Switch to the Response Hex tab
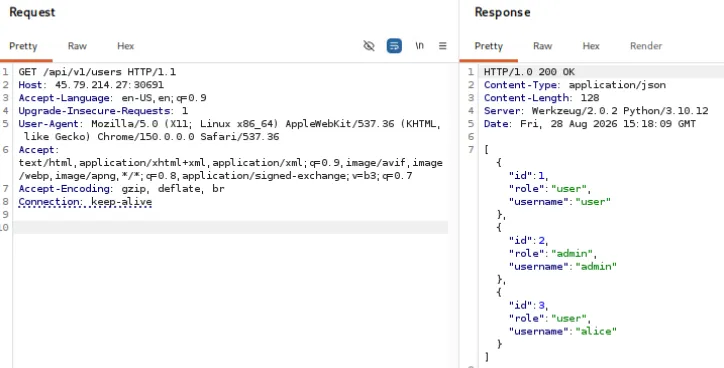This screenshot has height=368, width=724. (591, 46)
